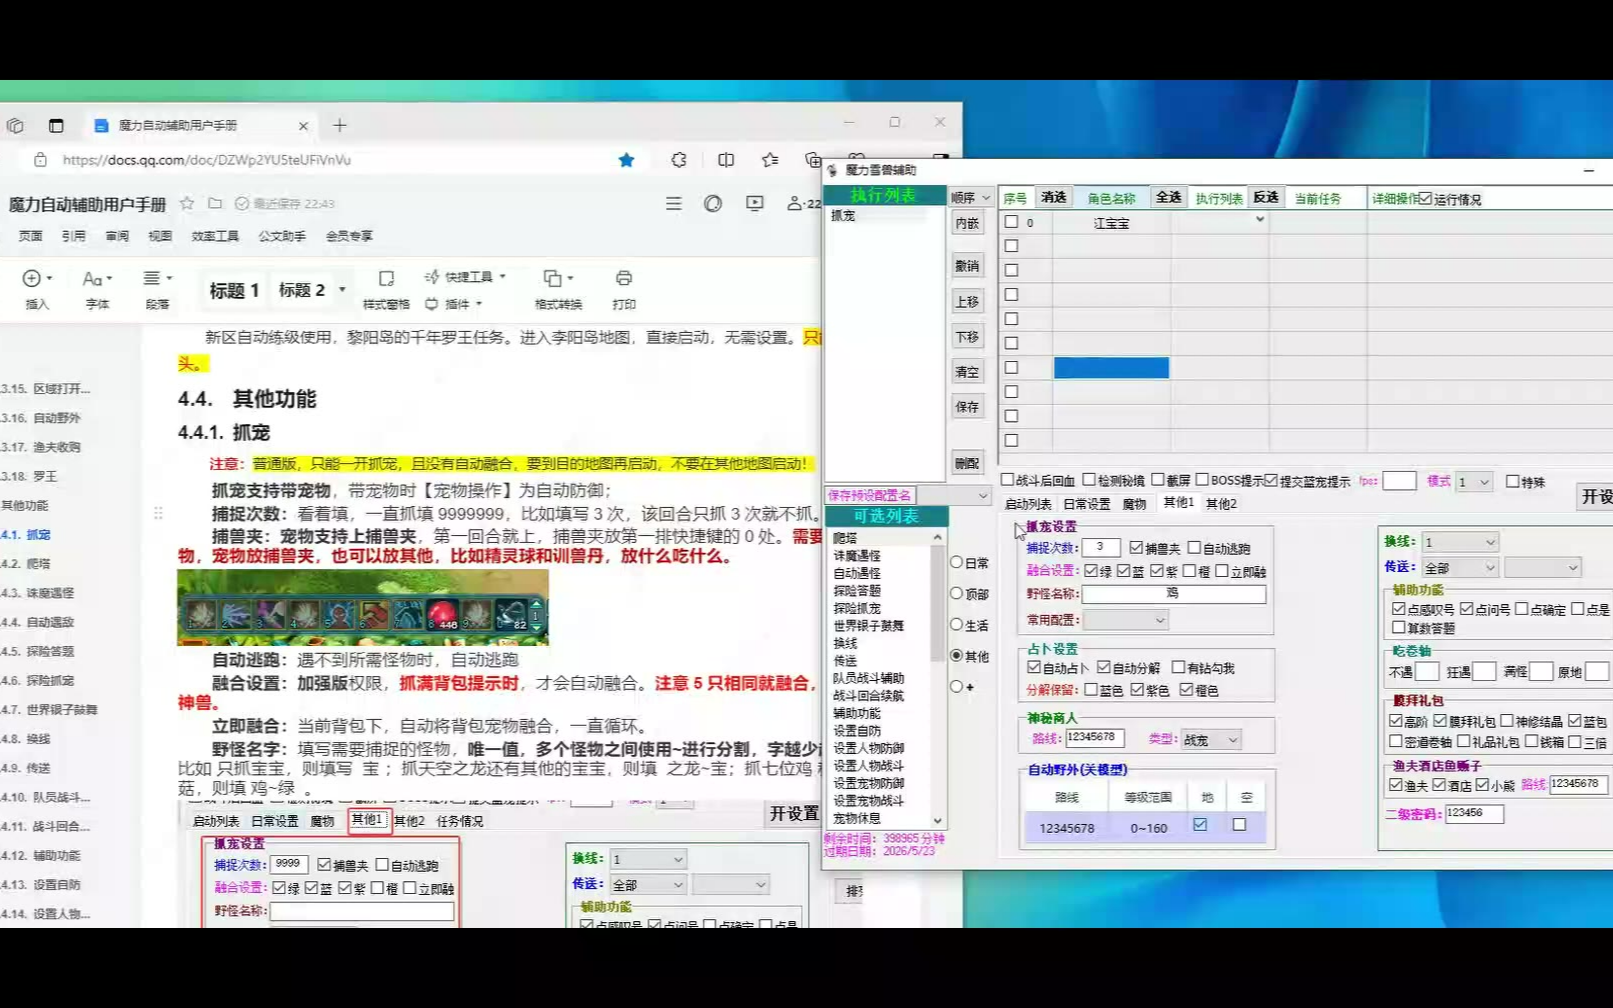
Task: Select the 日常 radio button
Action: [957, 563]
